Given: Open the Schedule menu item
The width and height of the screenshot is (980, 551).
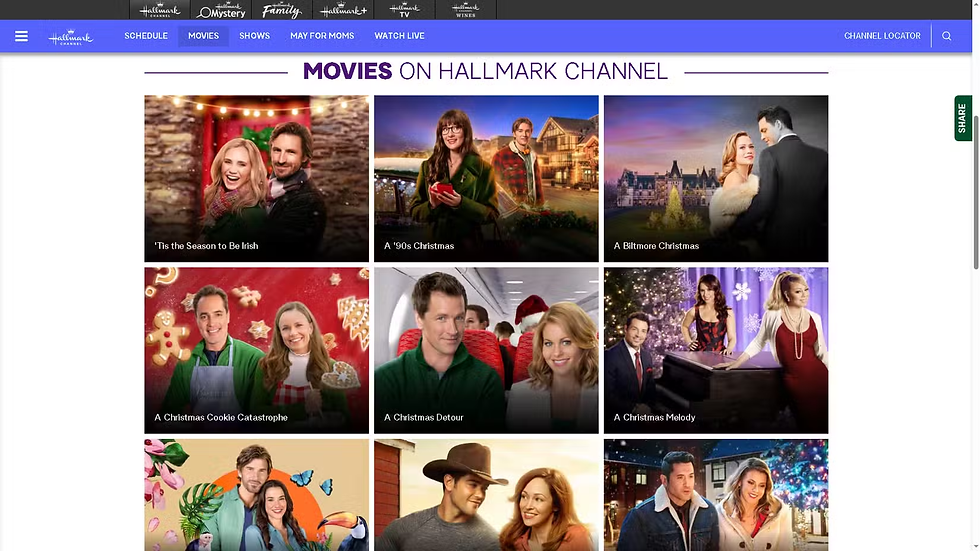Looking at the screenshot, I should tap(146, 36).
